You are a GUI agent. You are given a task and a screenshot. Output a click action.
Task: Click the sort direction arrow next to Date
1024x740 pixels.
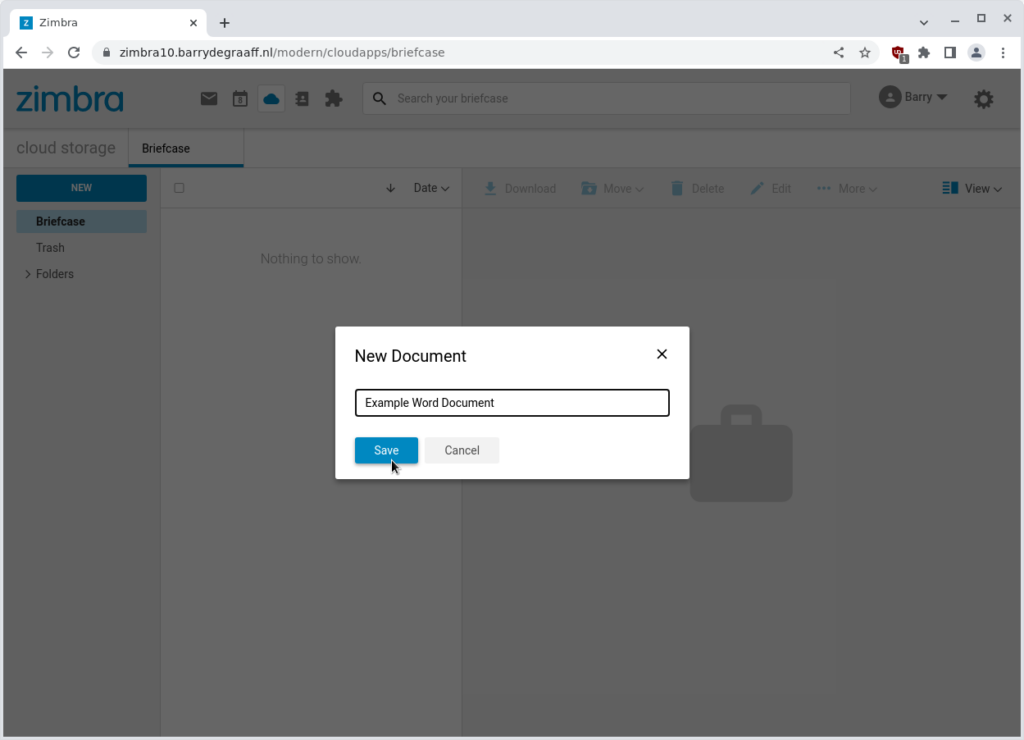pos(390,188)
